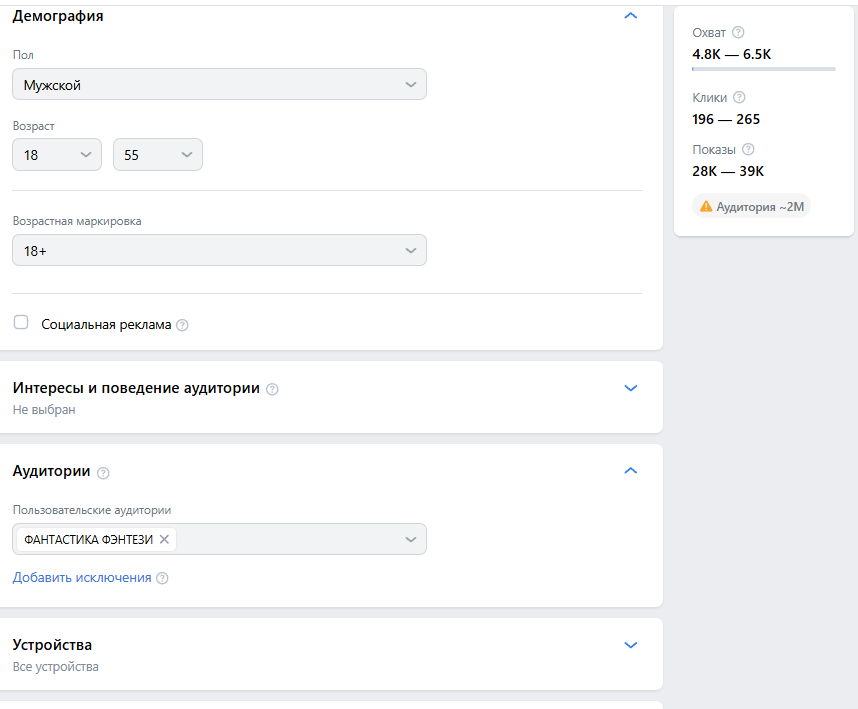Click help icon next to Клики

tap(739, 98)
